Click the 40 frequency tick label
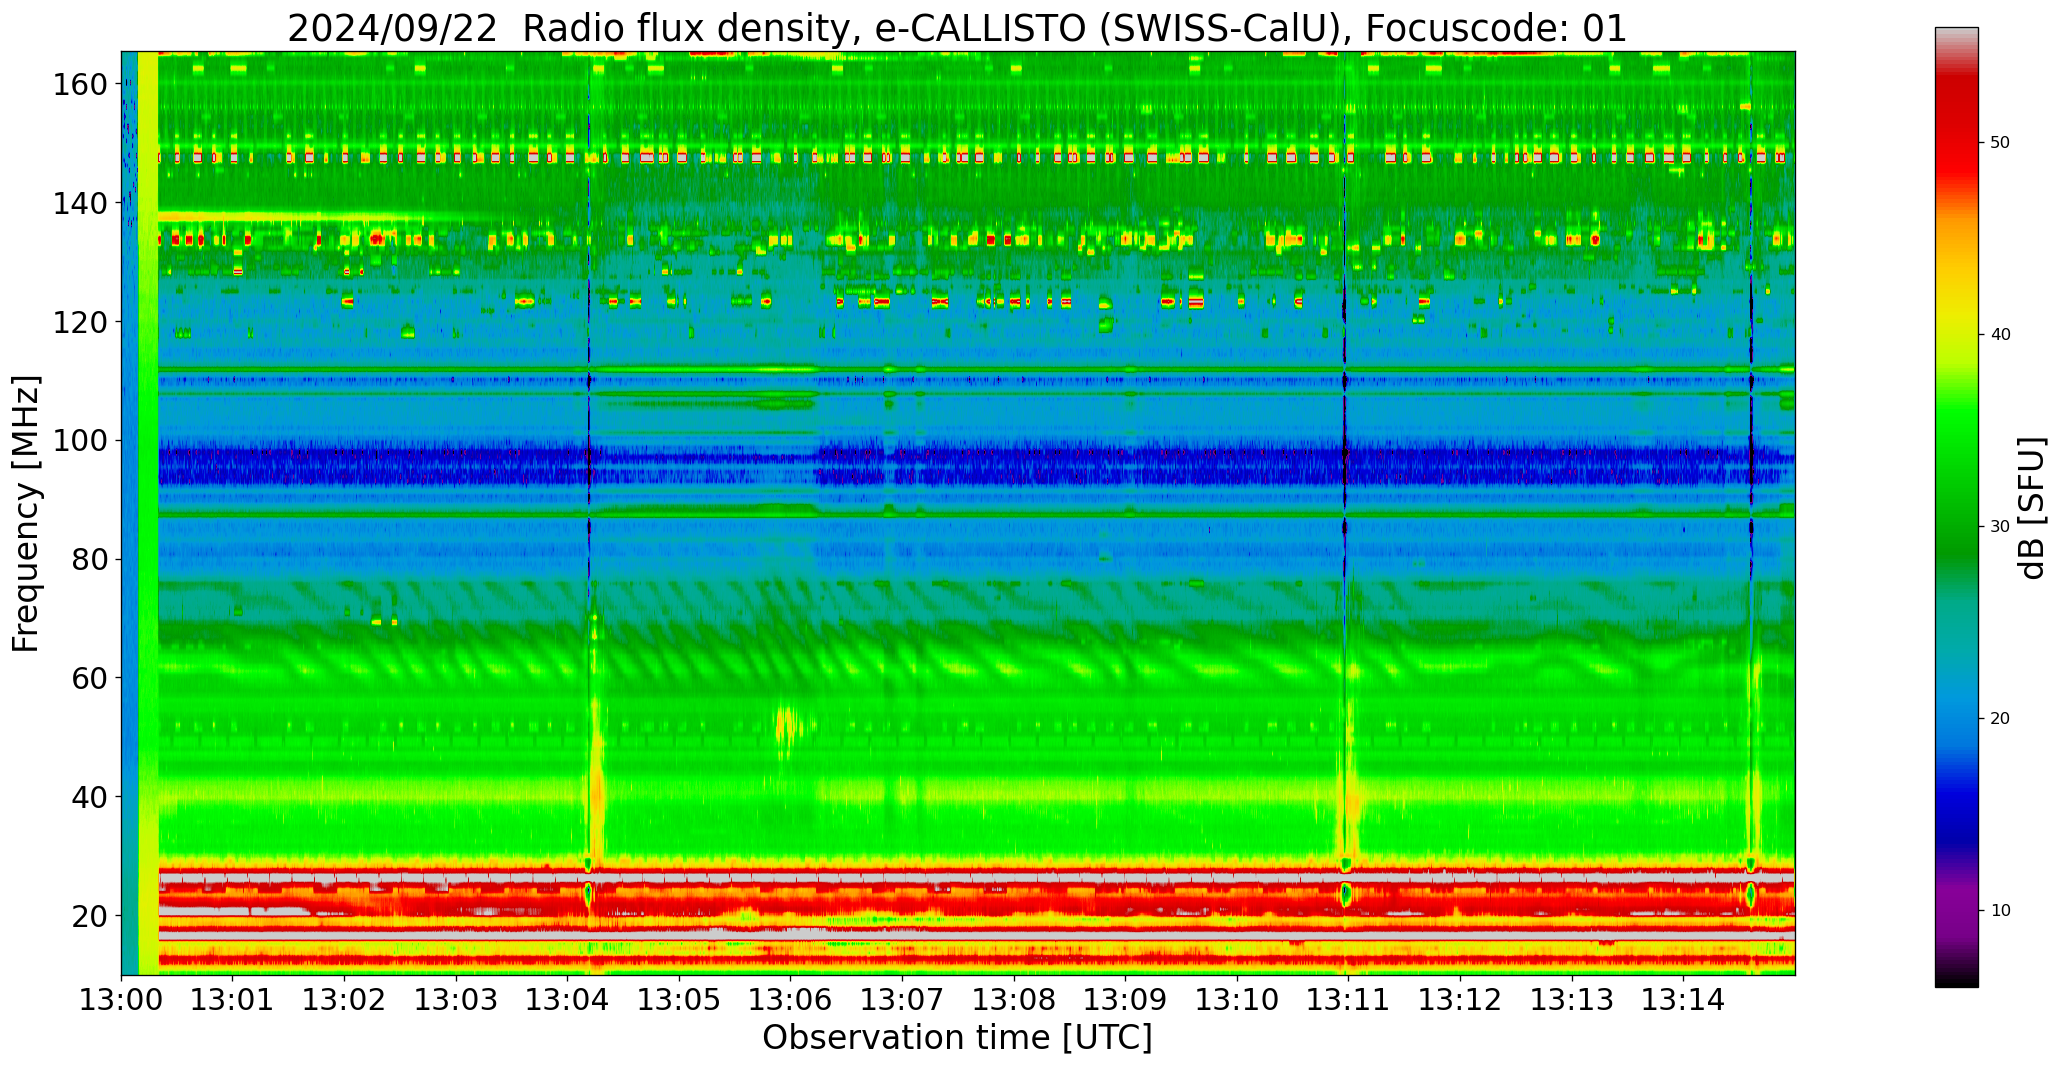2062x1067 pixels. click(x=89, y=797)
